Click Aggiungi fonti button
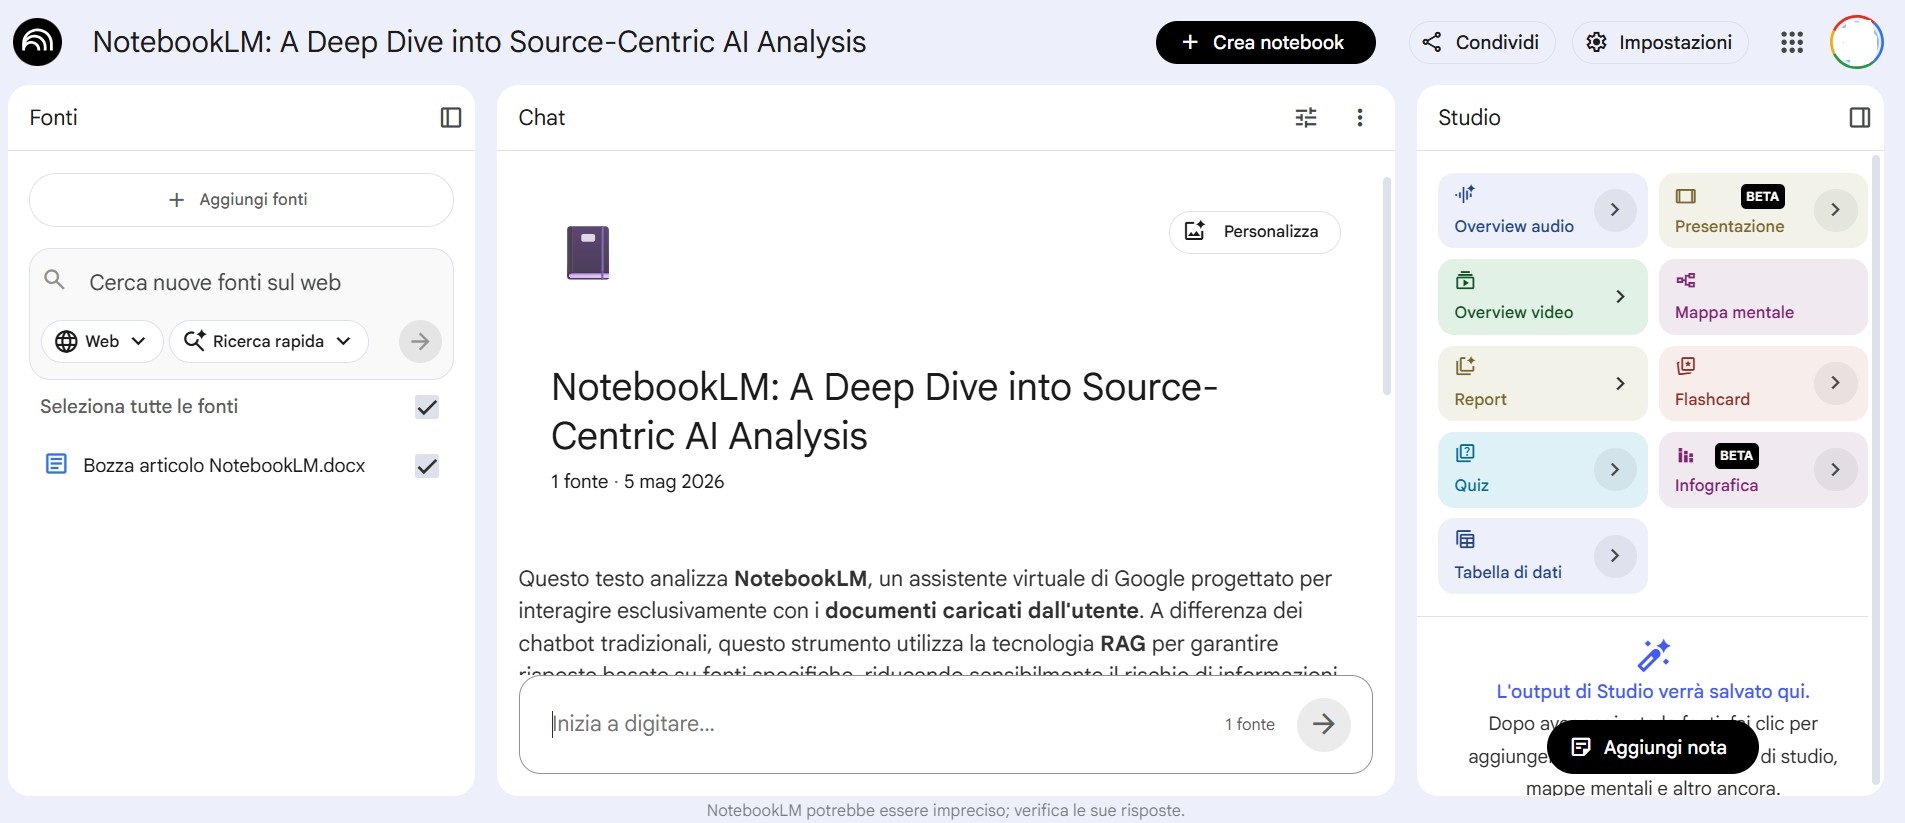The width and height of the screenshot is (1905, 823). pos(241,200)
